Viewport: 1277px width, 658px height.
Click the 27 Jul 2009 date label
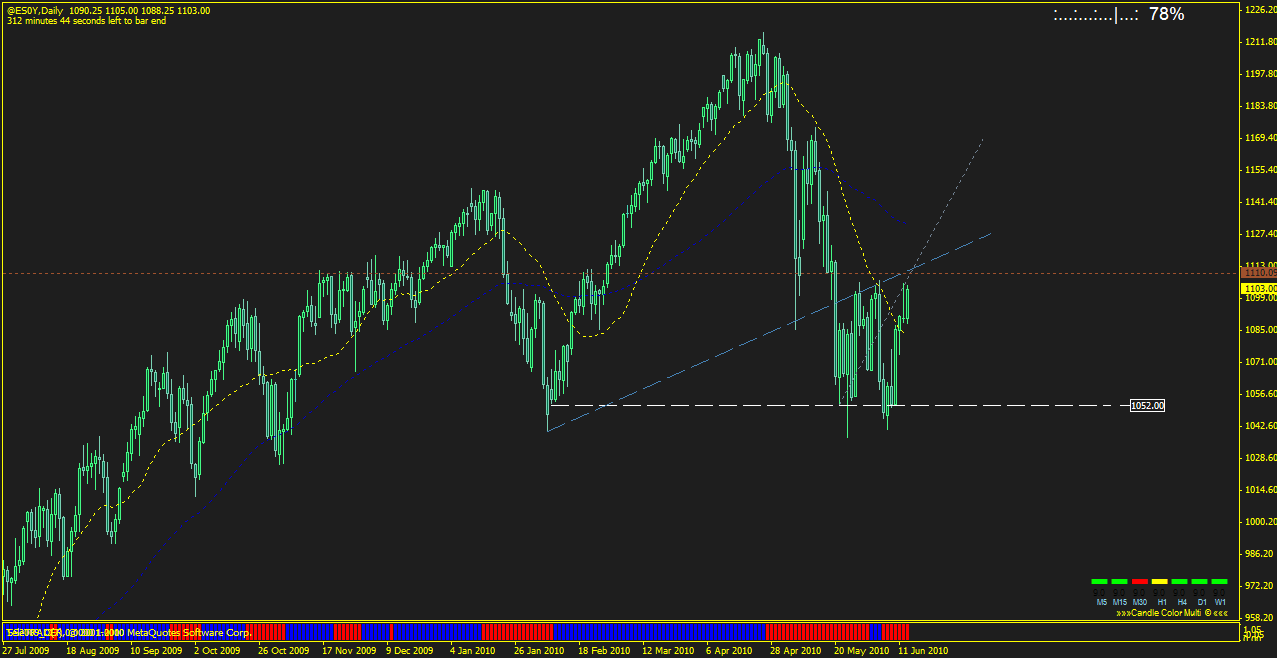pos(26,650)
